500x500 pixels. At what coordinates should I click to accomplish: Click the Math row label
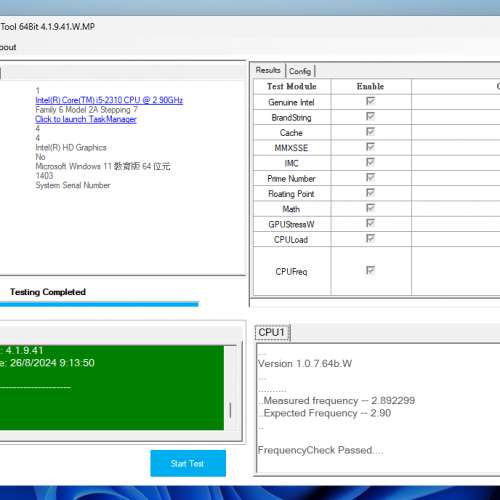tap(291, 209)
